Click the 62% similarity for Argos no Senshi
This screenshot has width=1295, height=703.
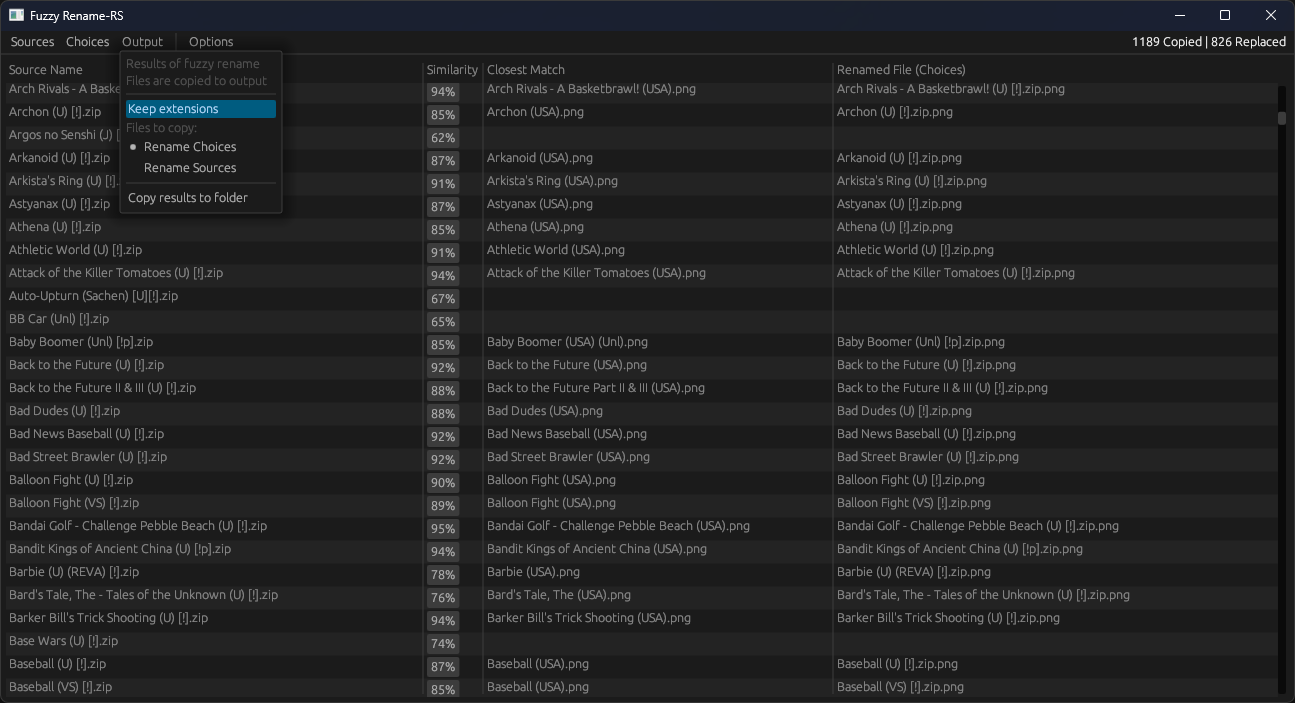click(443, 138)
